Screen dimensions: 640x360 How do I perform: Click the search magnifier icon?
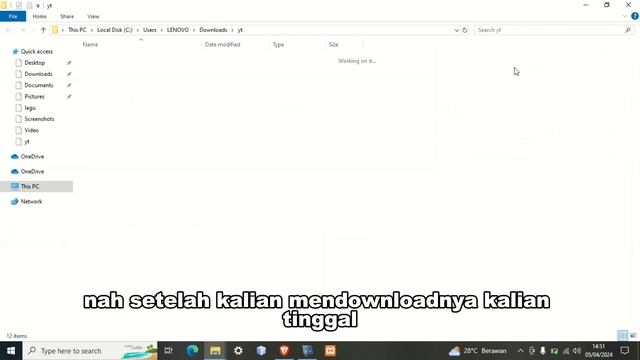pyautogui.click(x=628, y=30)
